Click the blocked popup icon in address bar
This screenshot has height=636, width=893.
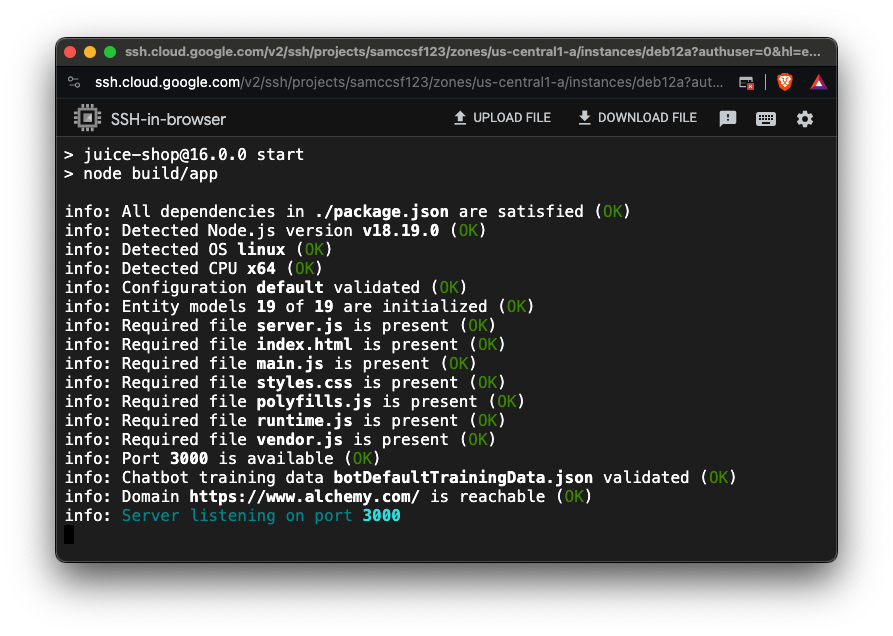pos(746,83)
